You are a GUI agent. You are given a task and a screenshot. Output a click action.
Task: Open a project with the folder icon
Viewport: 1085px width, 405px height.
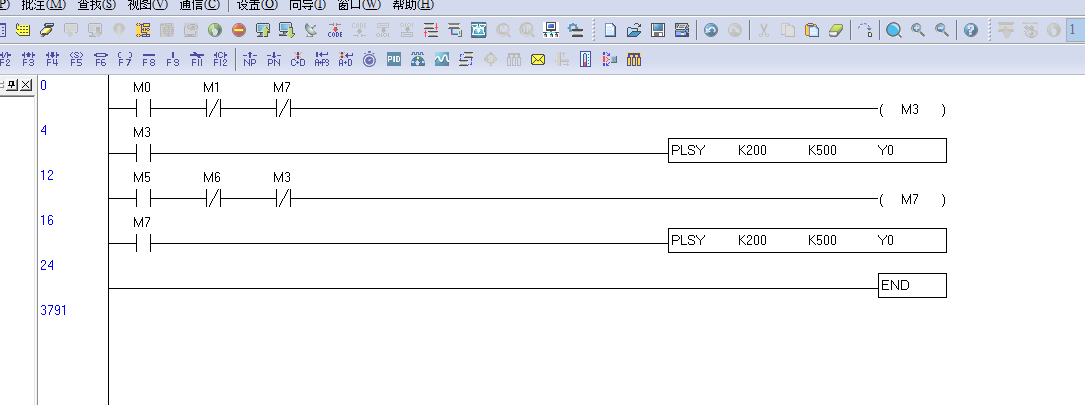point(634,30)
